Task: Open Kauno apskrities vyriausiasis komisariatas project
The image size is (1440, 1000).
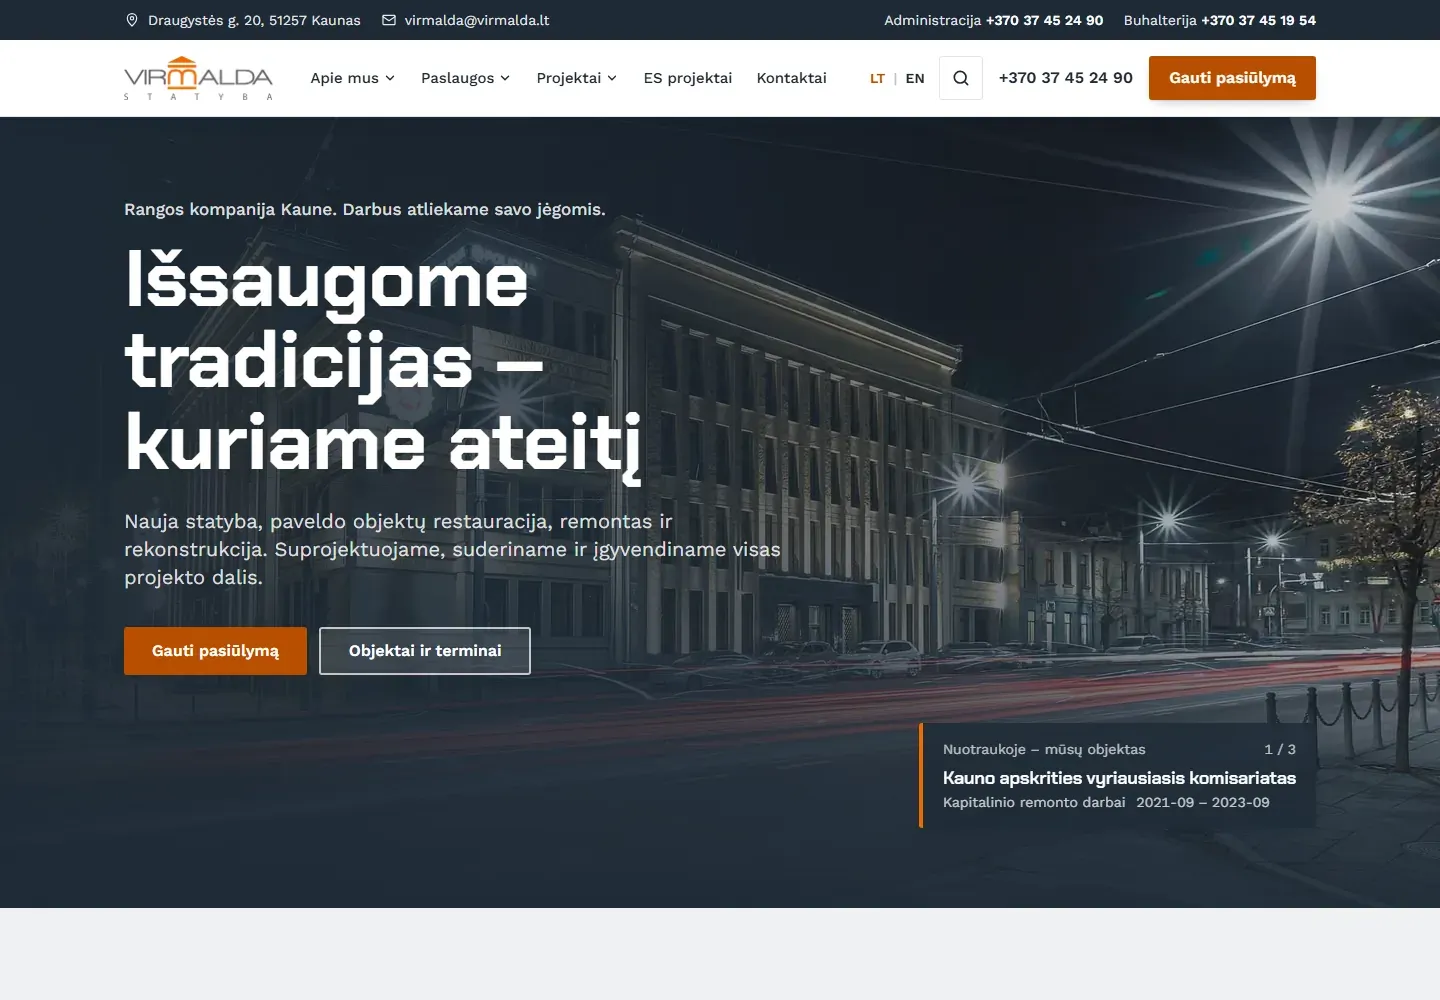Action: click(1119, 778)
